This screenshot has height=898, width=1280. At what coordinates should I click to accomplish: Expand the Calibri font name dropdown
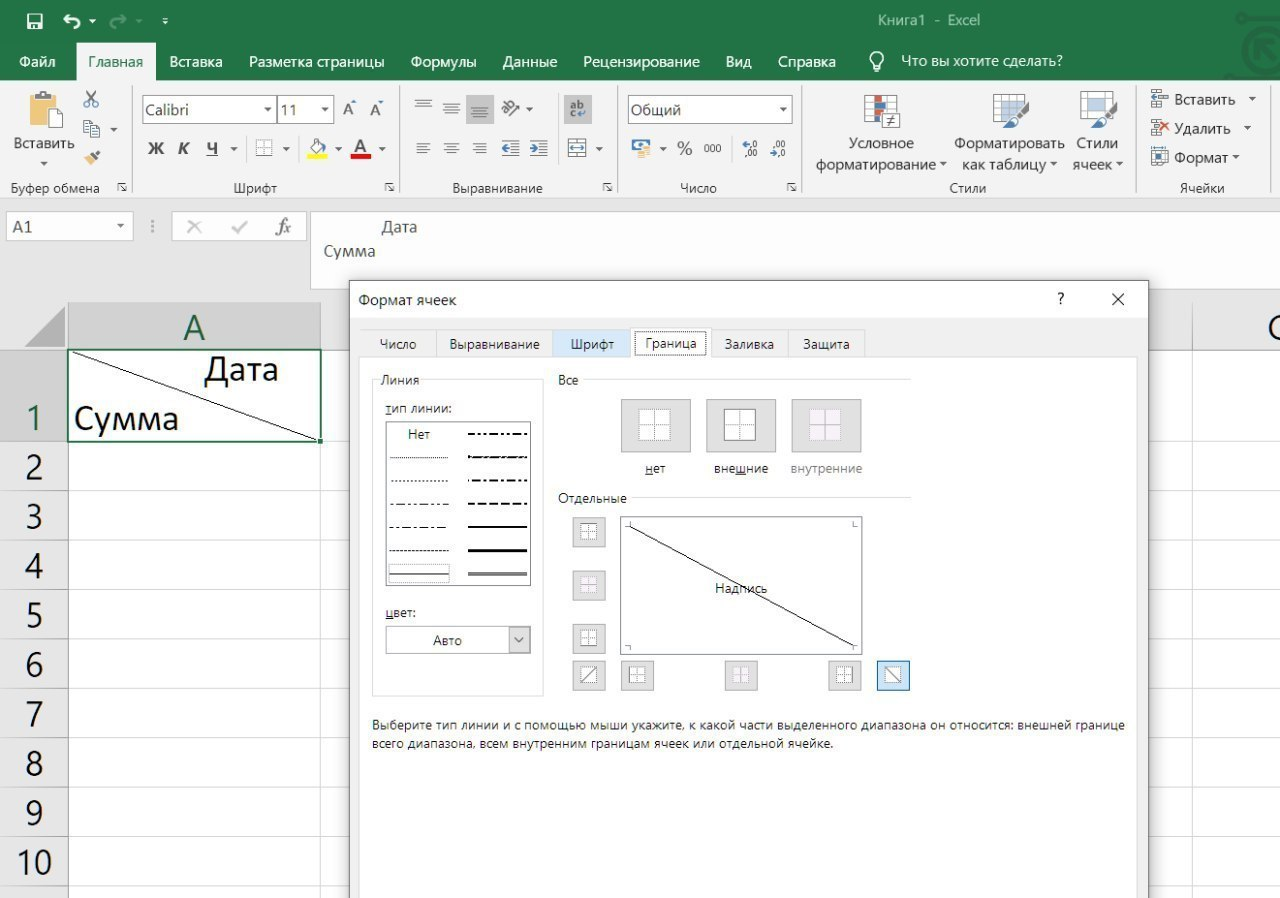pos(267,110)
